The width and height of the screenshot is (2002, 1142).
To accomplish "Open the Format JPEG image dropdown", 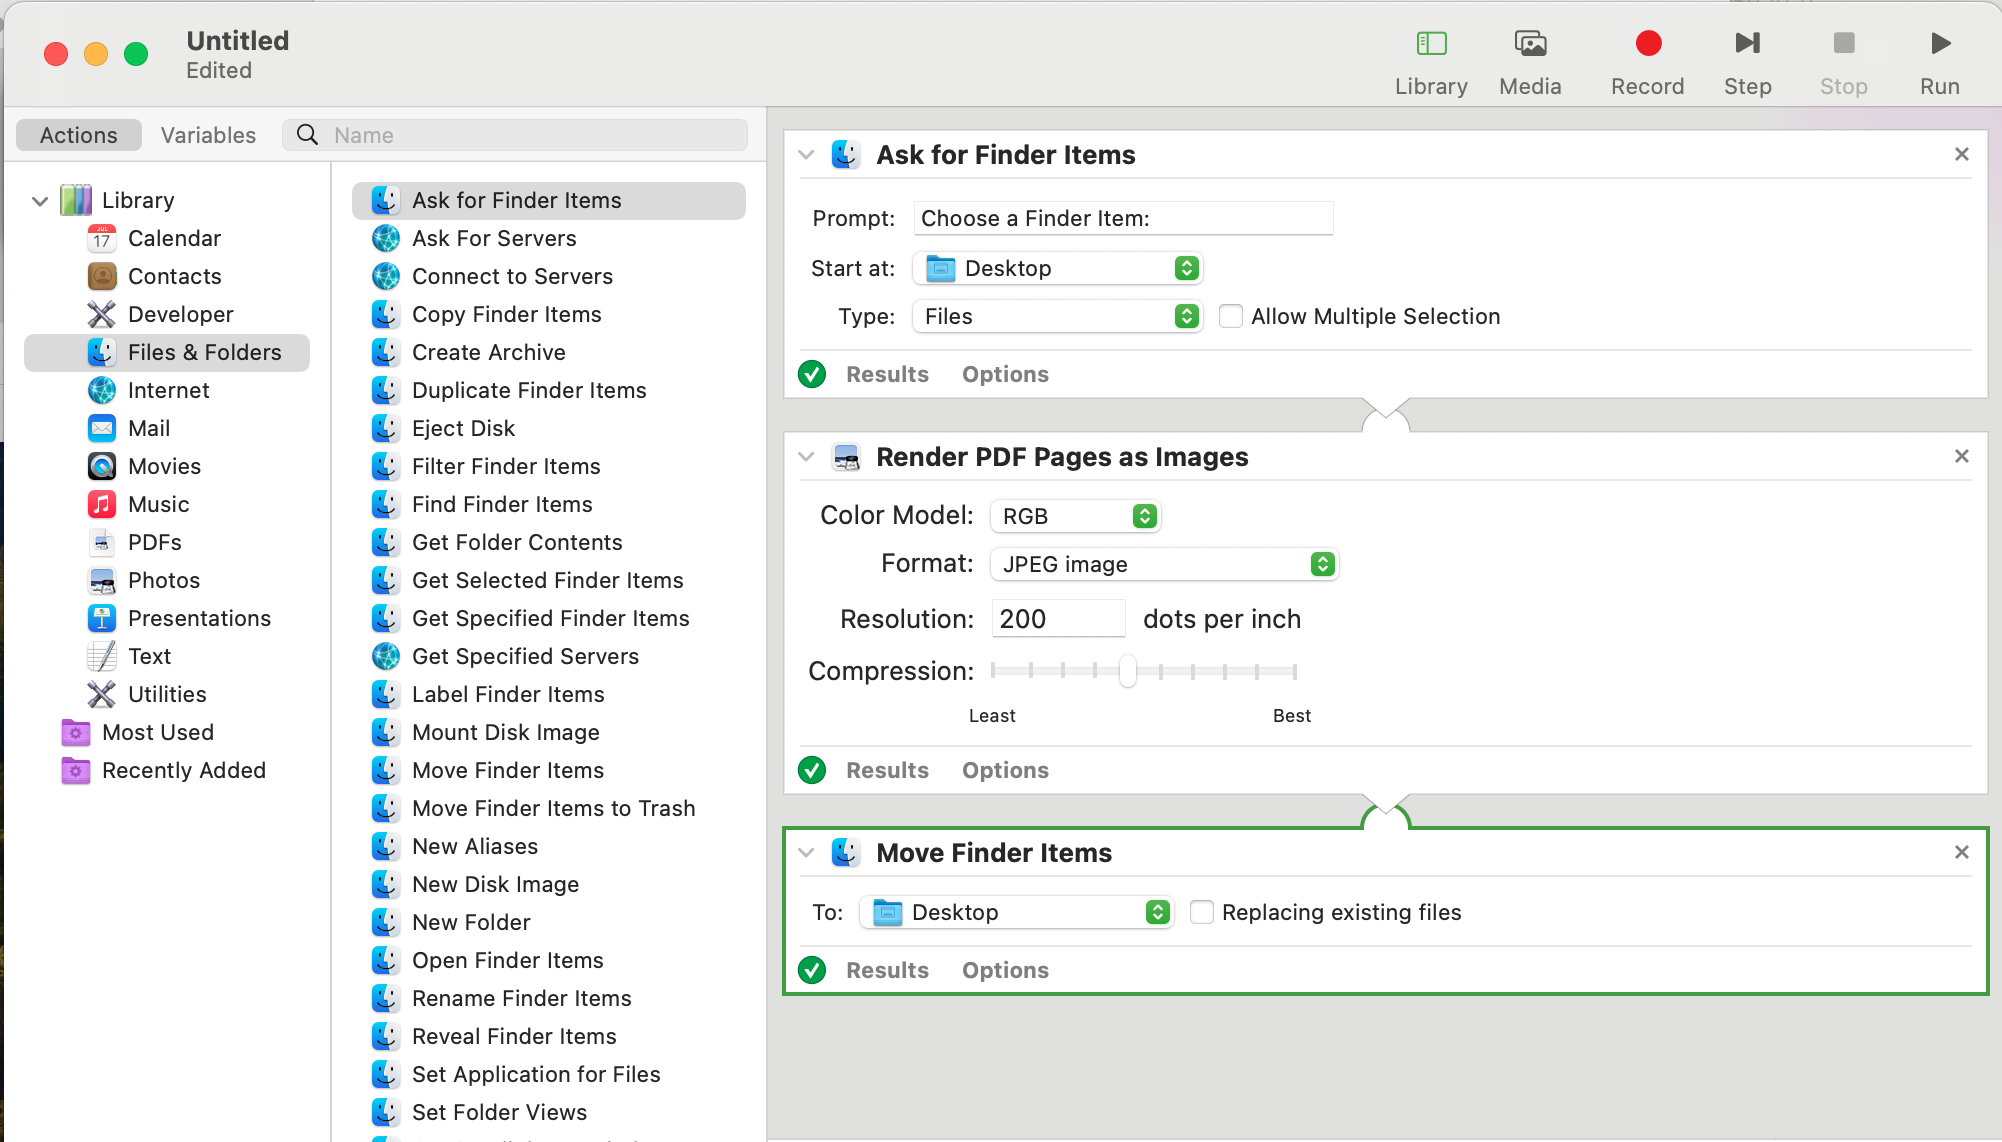I will (1164, 564).
